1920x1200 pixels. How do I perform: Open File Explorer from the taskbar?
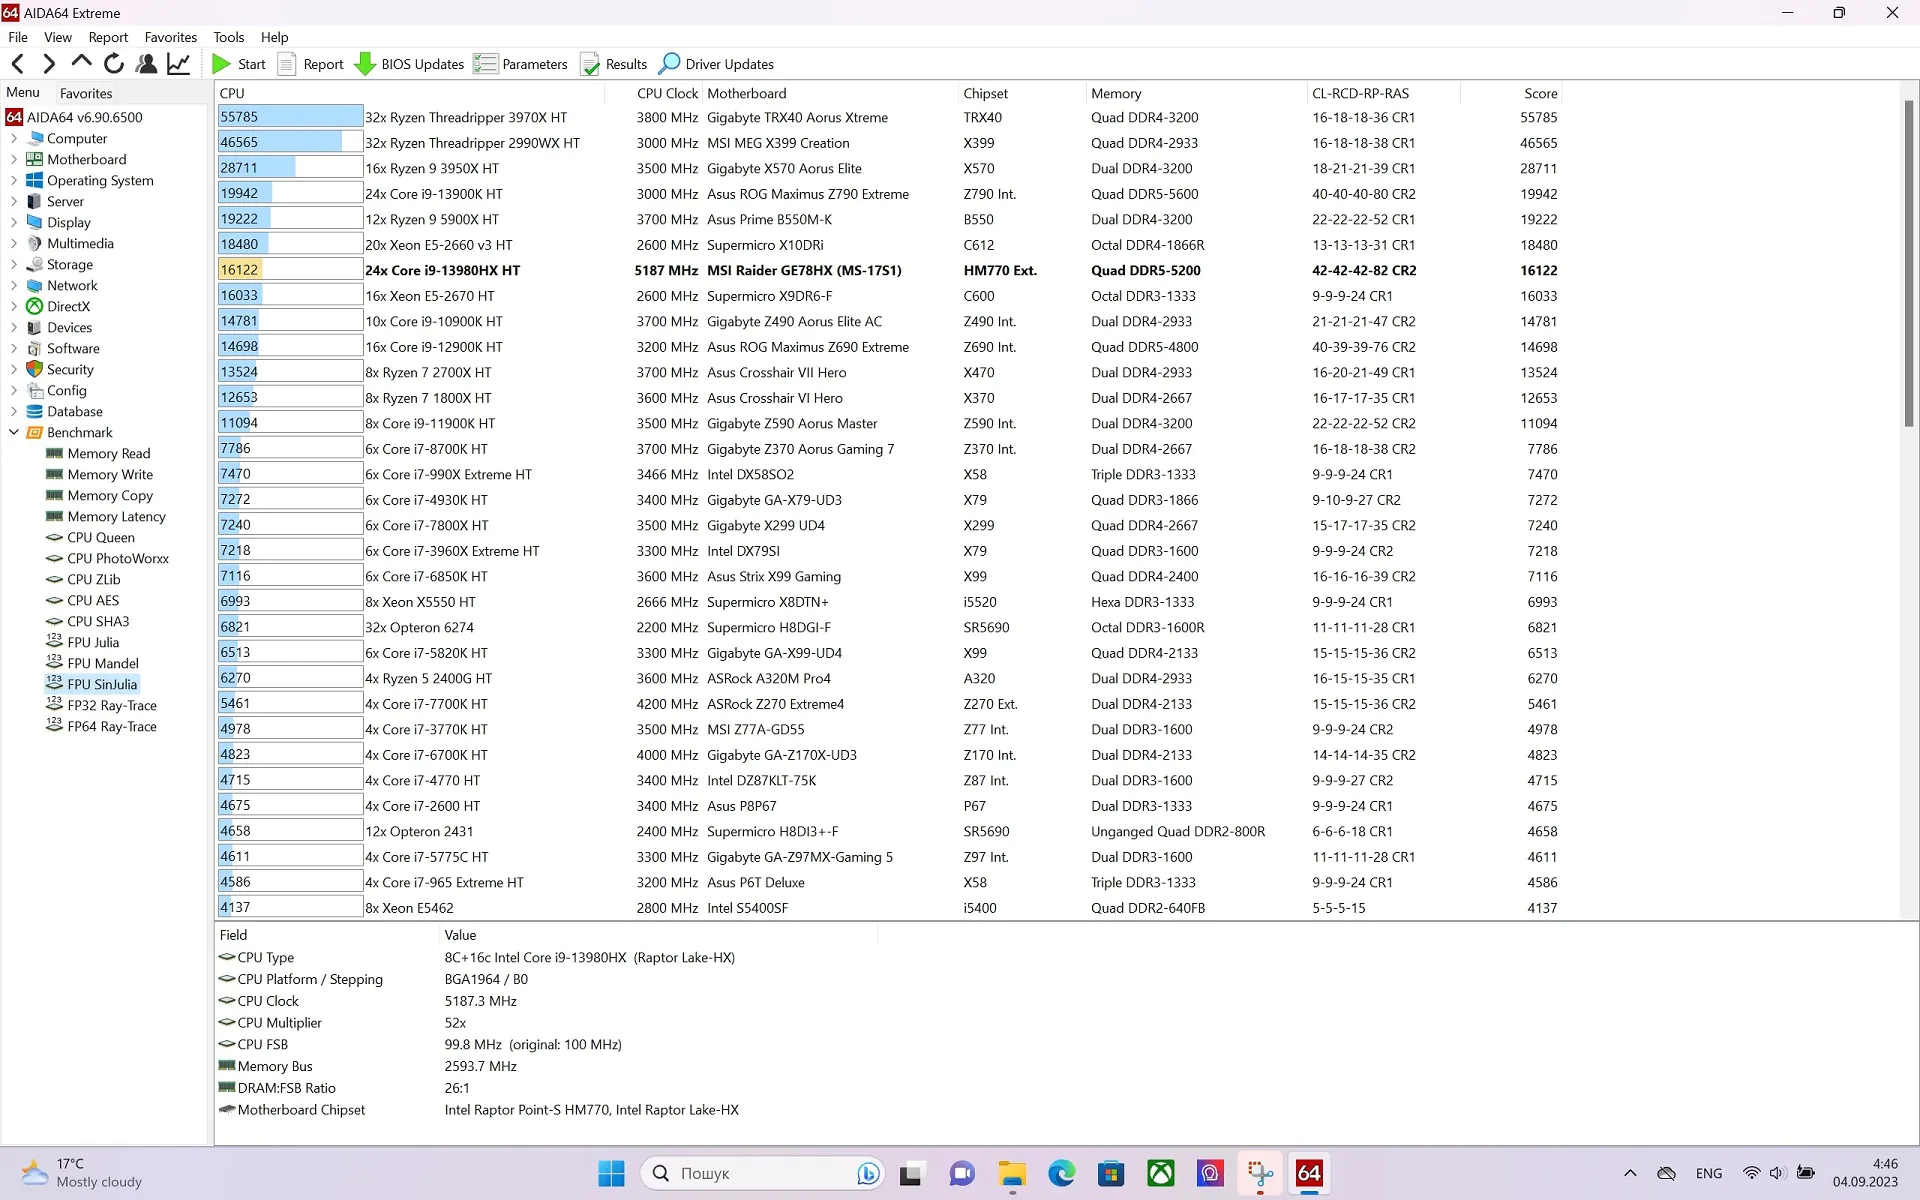coord(1012,1173)
